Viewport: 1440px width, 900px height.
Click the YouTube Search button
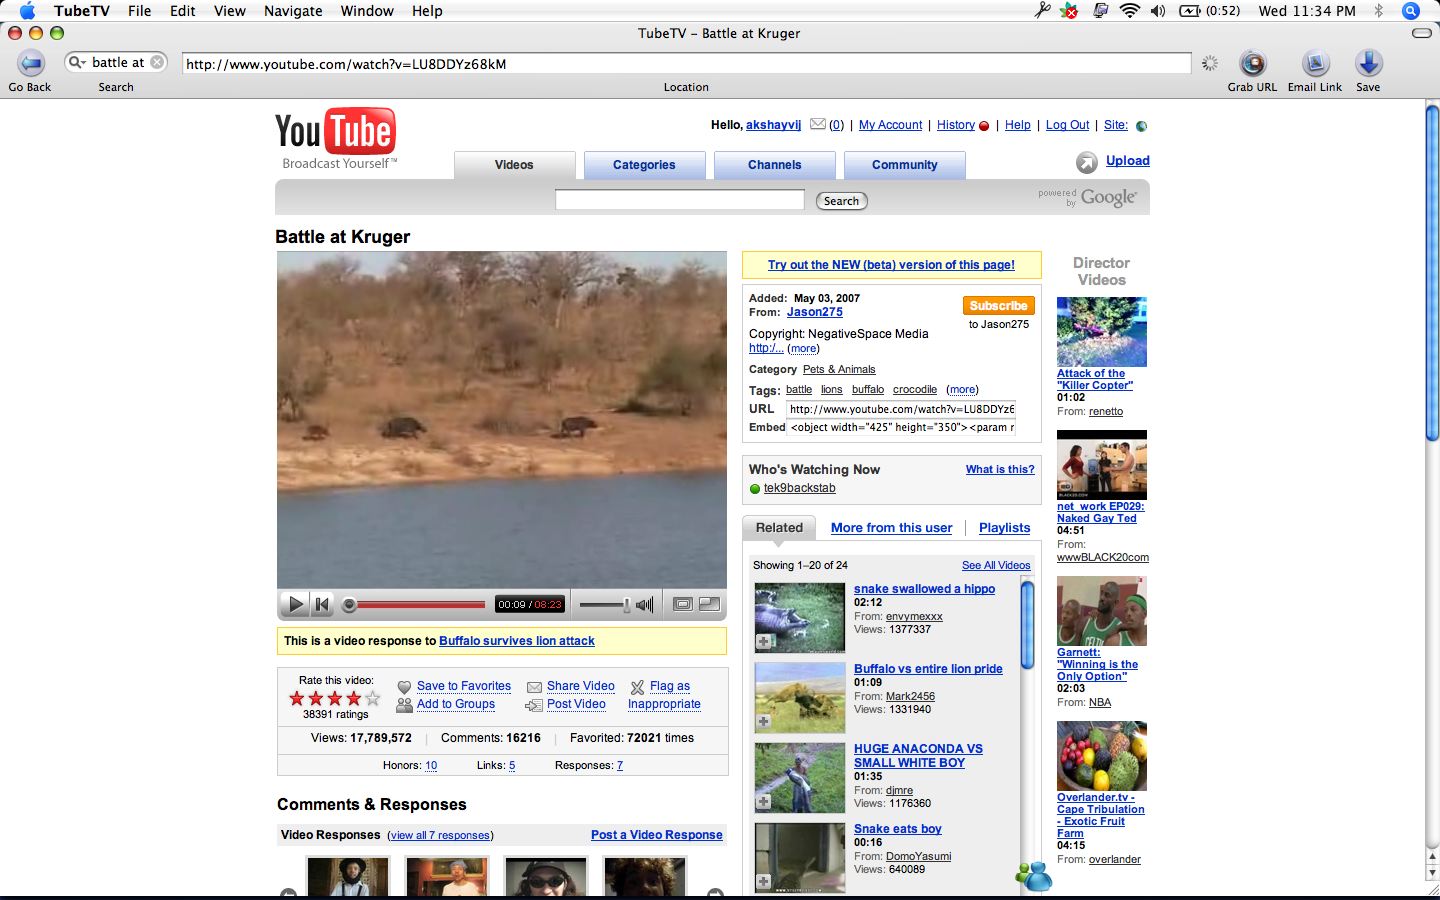[841, 201]
